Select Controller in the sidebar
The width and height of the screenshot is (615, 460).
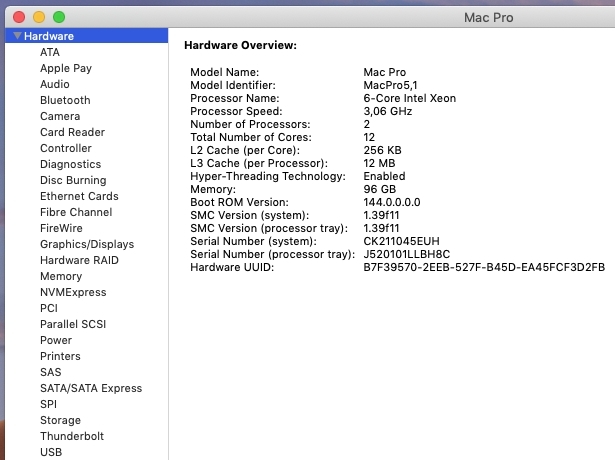point(66,148)
